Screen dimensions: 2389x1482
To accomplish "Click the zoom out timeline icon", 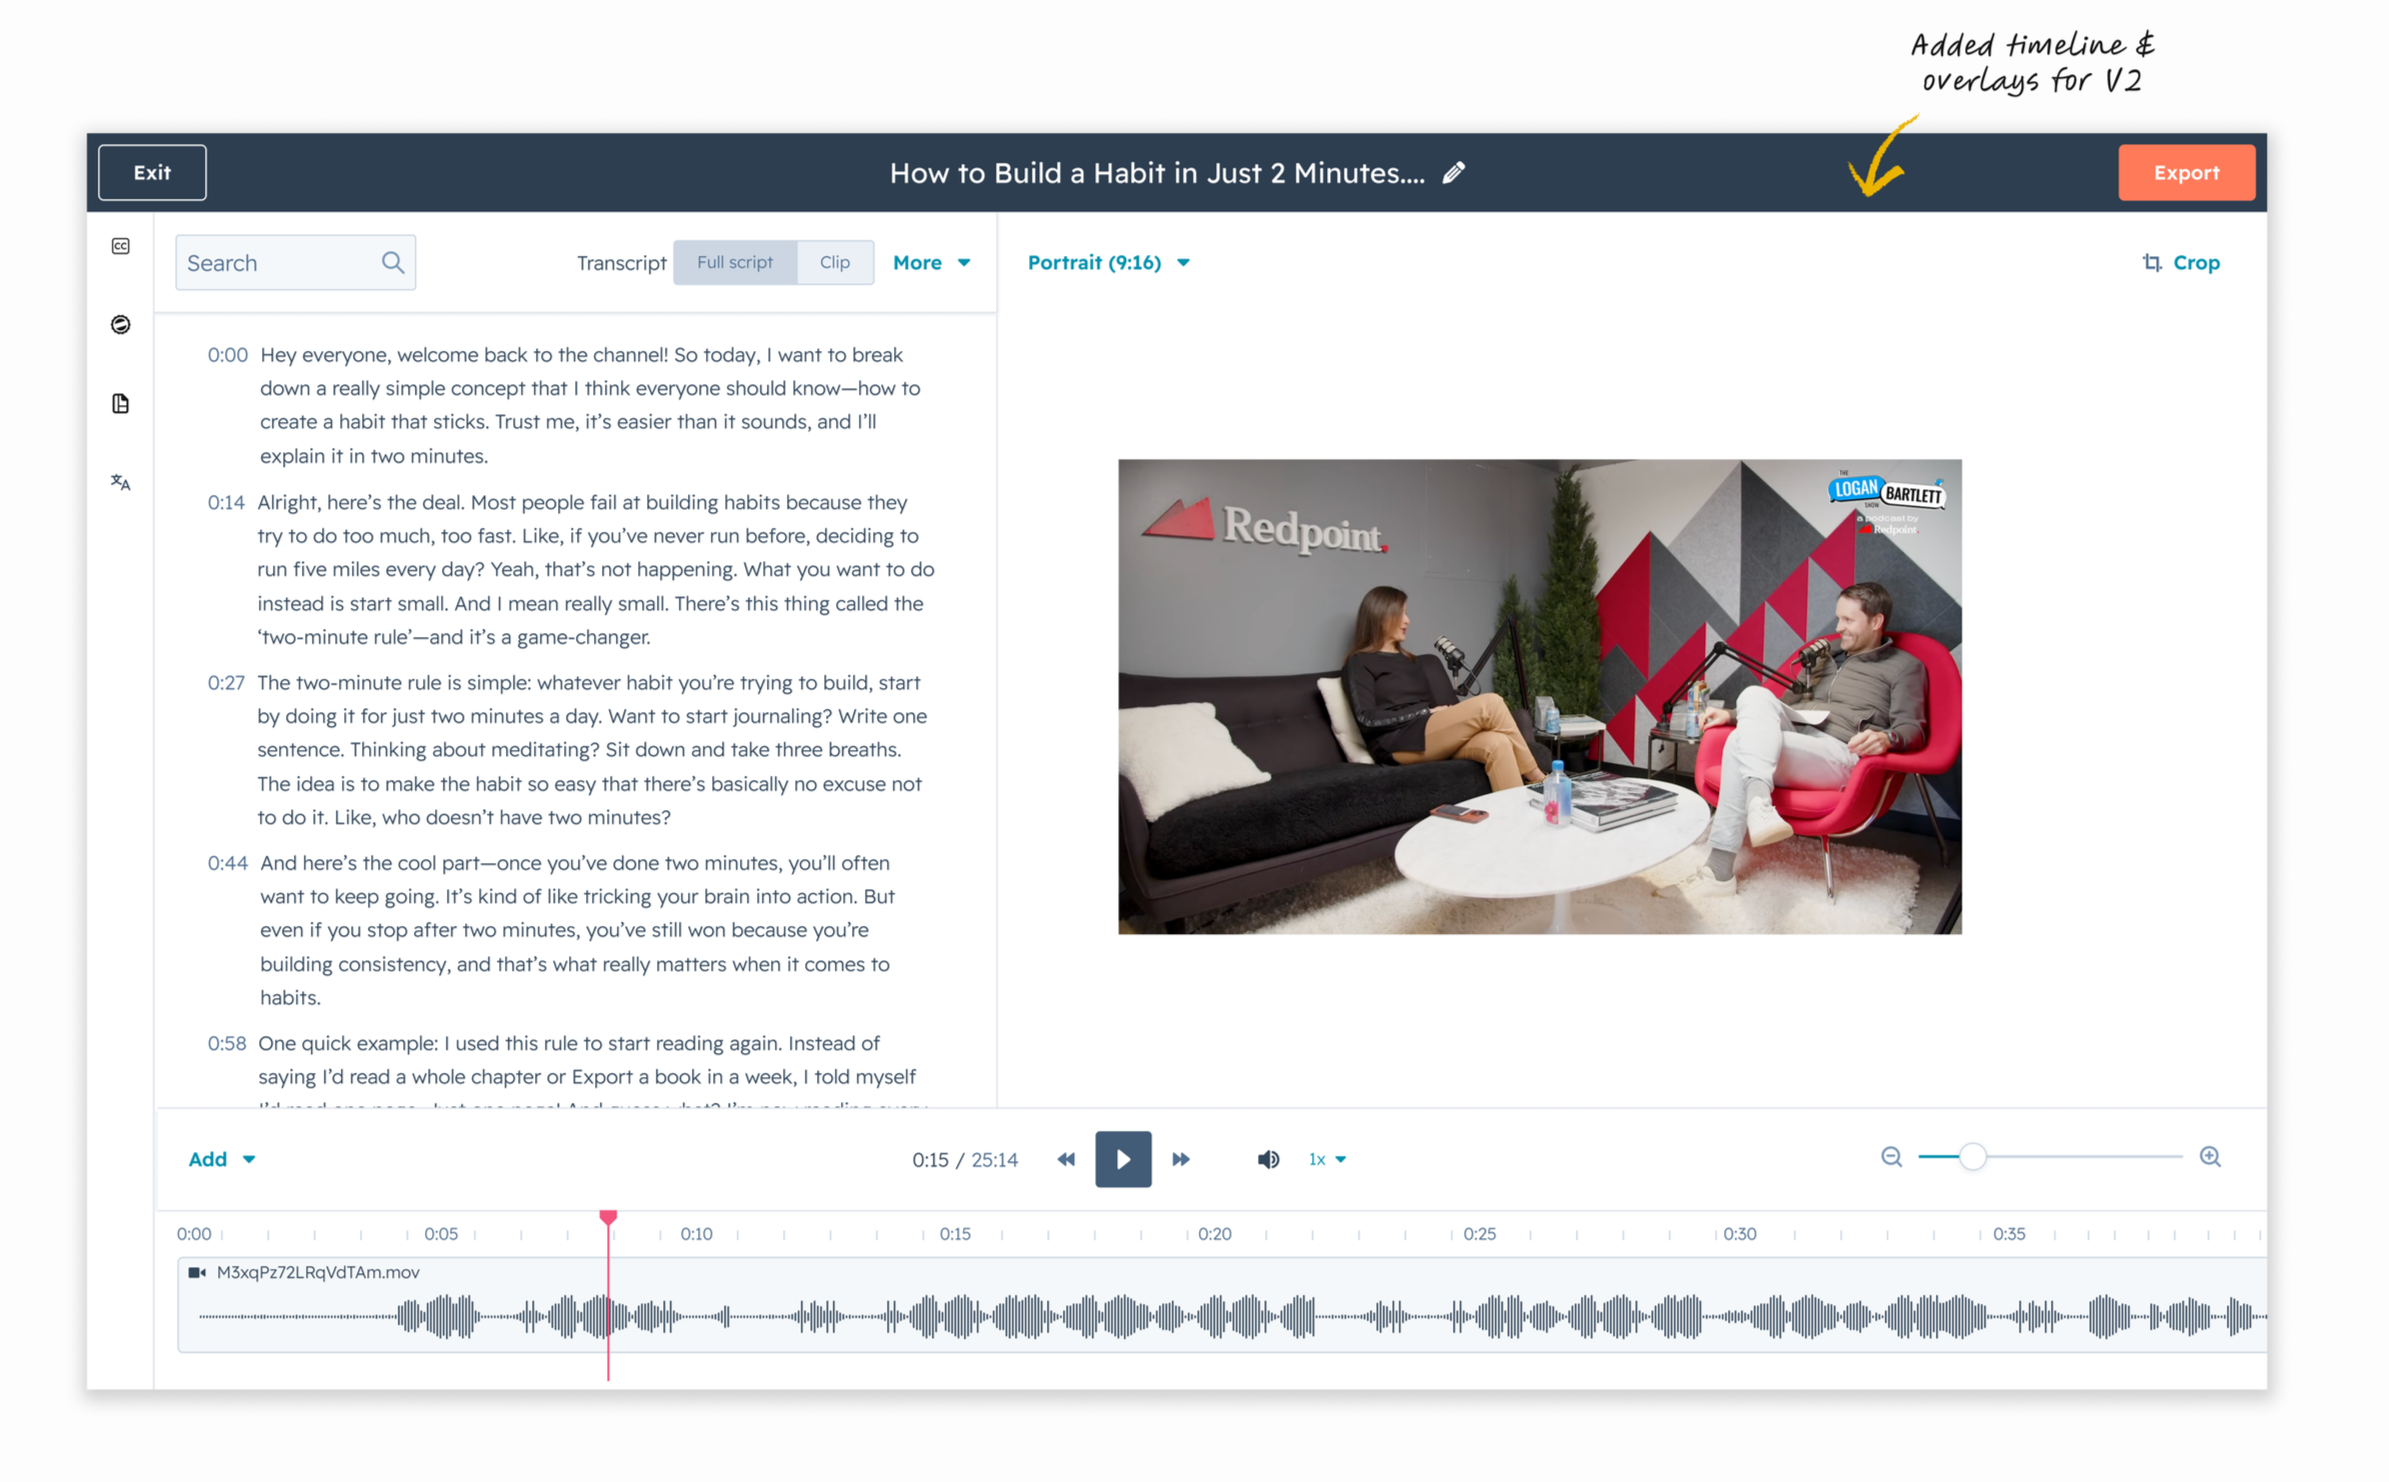I will pos(1891,1157).
